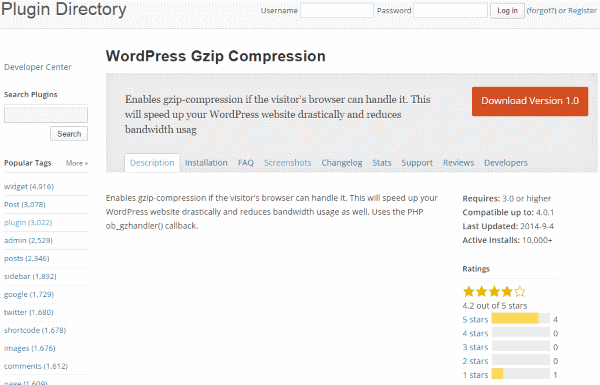Click the 4 stars rating link
Image resolution: width=600 pixels, height=385 pixels.
click(475, 333)
